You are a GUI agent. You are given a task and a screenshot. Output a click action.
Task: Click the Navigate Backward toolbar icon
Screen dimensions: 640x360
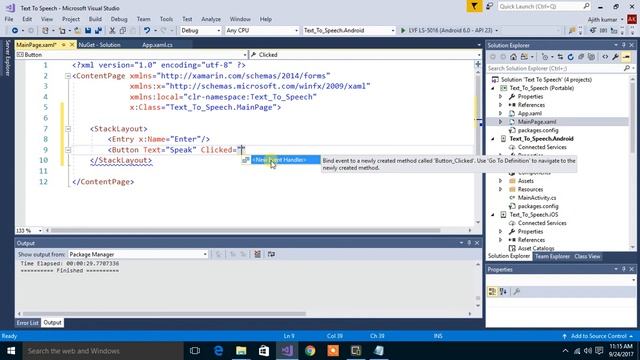pyautogui.click(x=15, y=31)
